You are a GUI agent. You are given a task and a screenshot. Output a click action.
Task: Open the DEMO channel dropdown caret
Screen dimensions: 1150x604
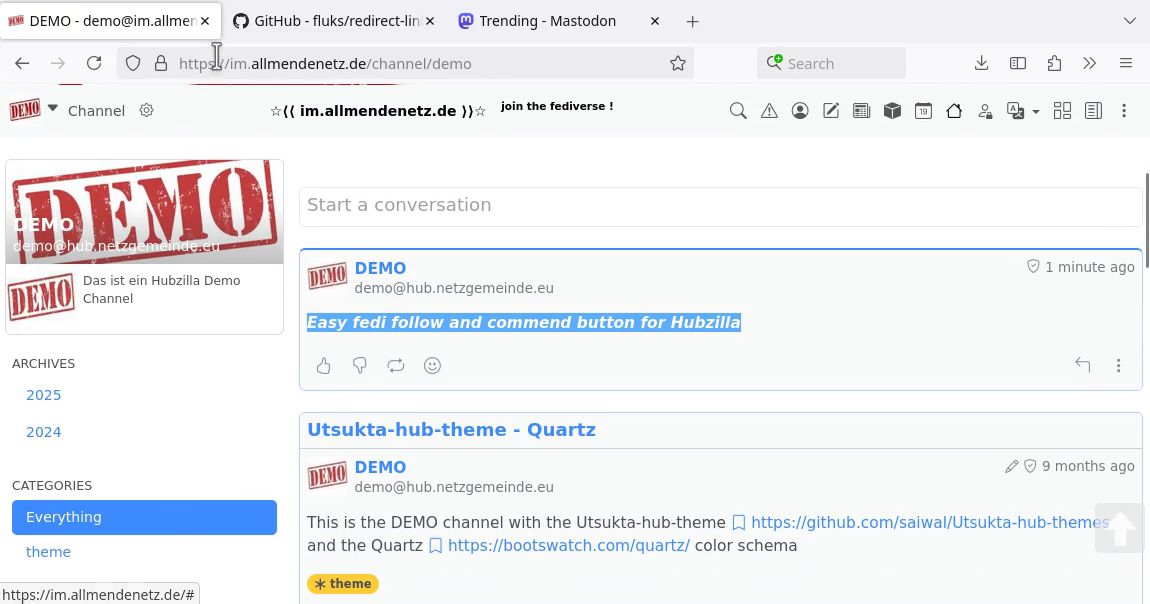(x=53, y=109)
